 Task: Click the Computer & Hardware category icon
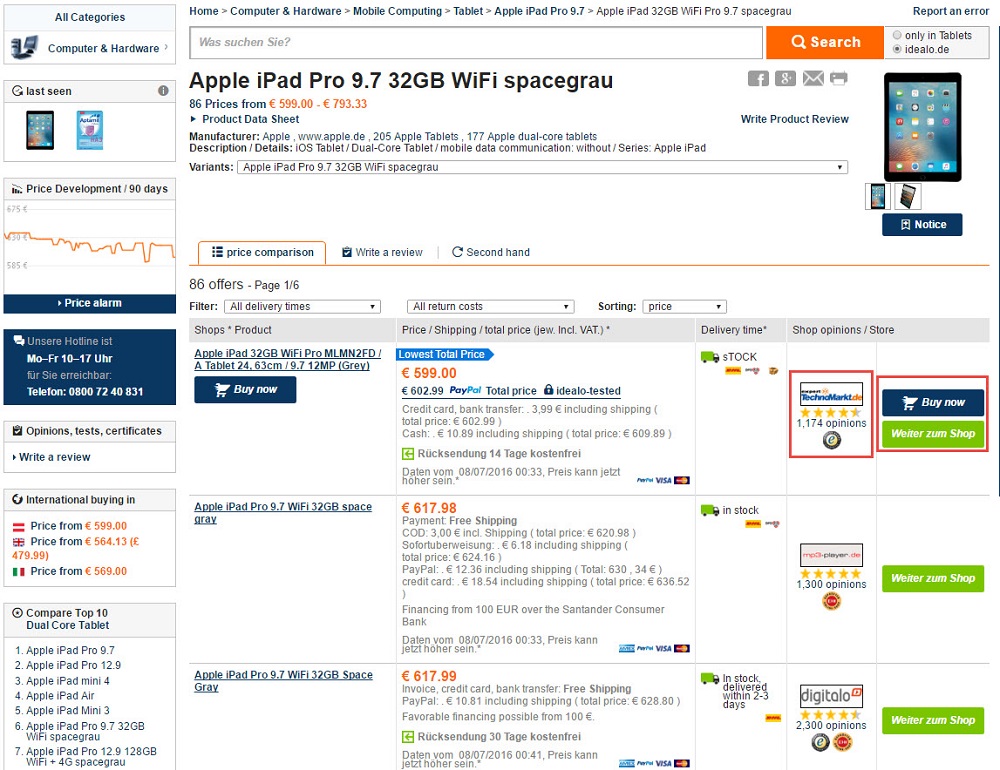click(25, 48)
